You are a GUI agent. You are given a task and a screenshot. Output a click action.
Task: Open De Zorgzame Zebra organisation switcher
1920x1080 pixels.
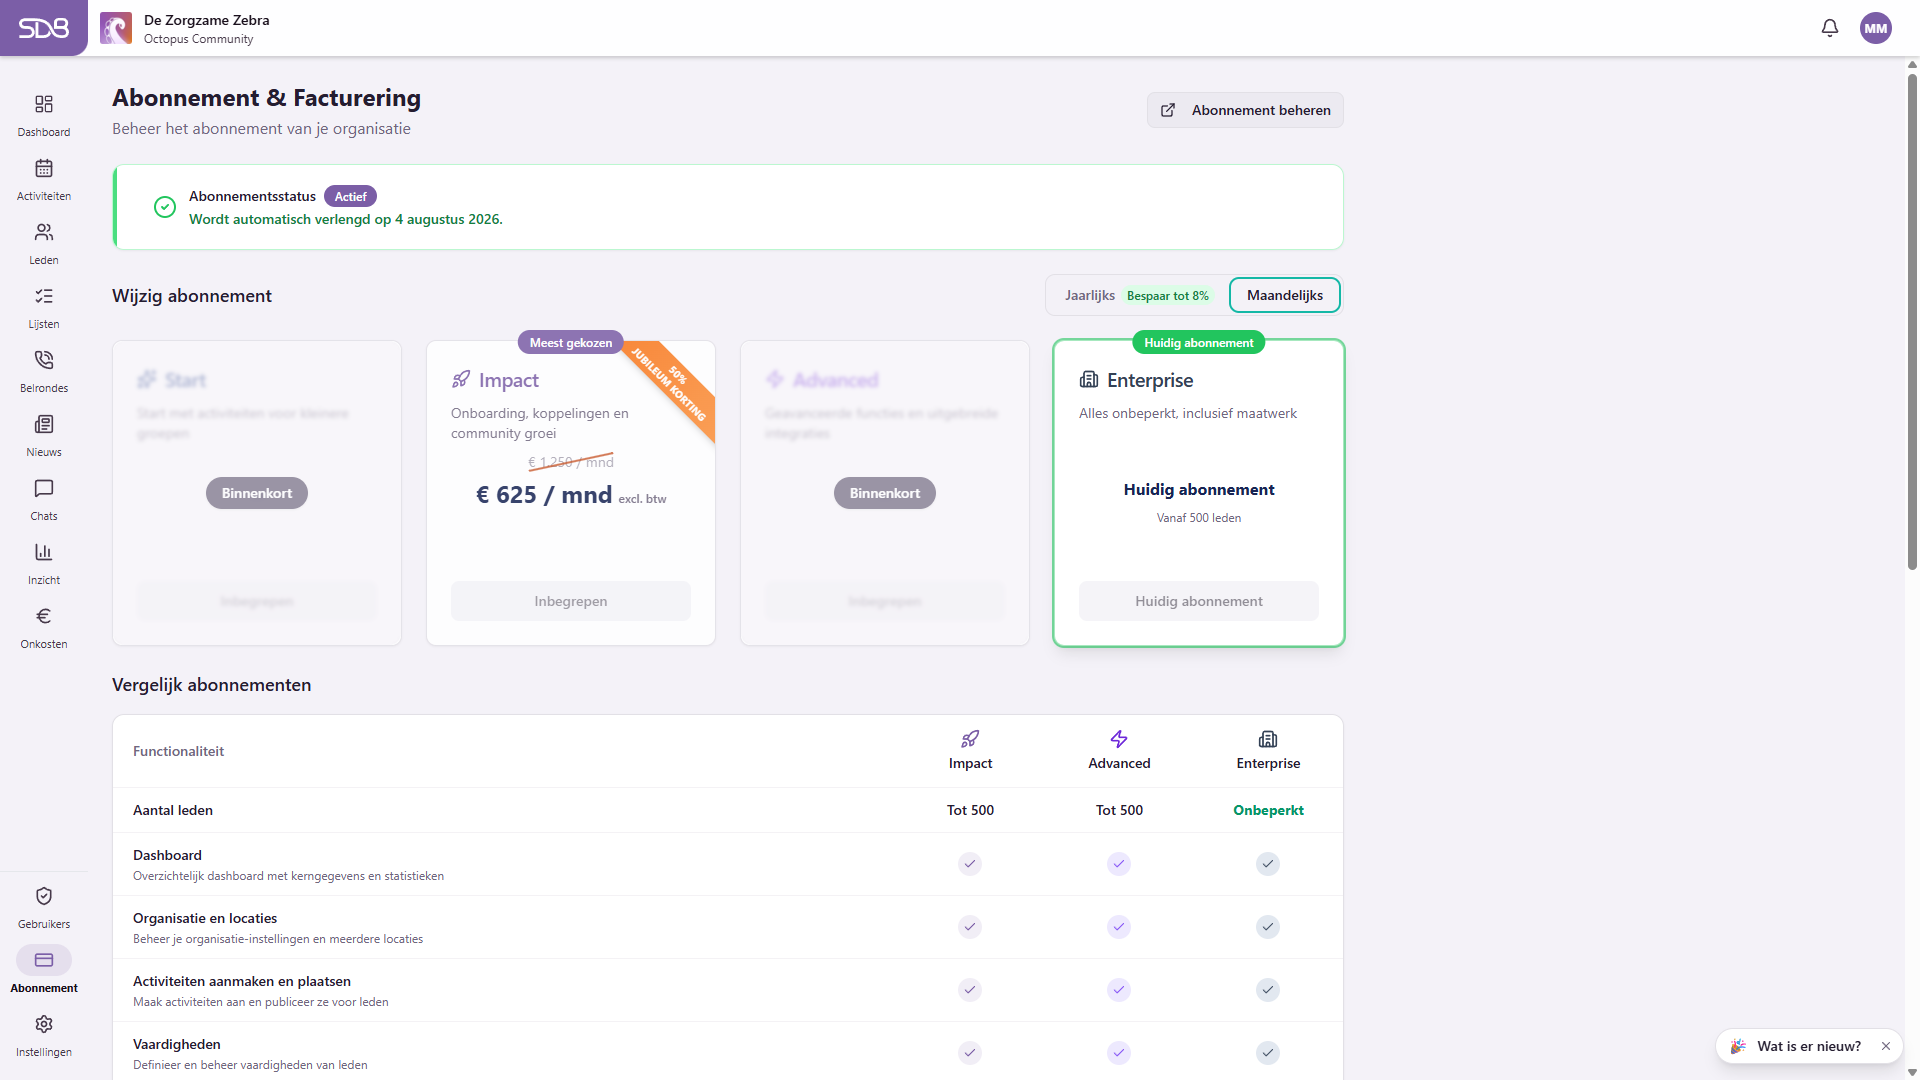tap(186, 28)
